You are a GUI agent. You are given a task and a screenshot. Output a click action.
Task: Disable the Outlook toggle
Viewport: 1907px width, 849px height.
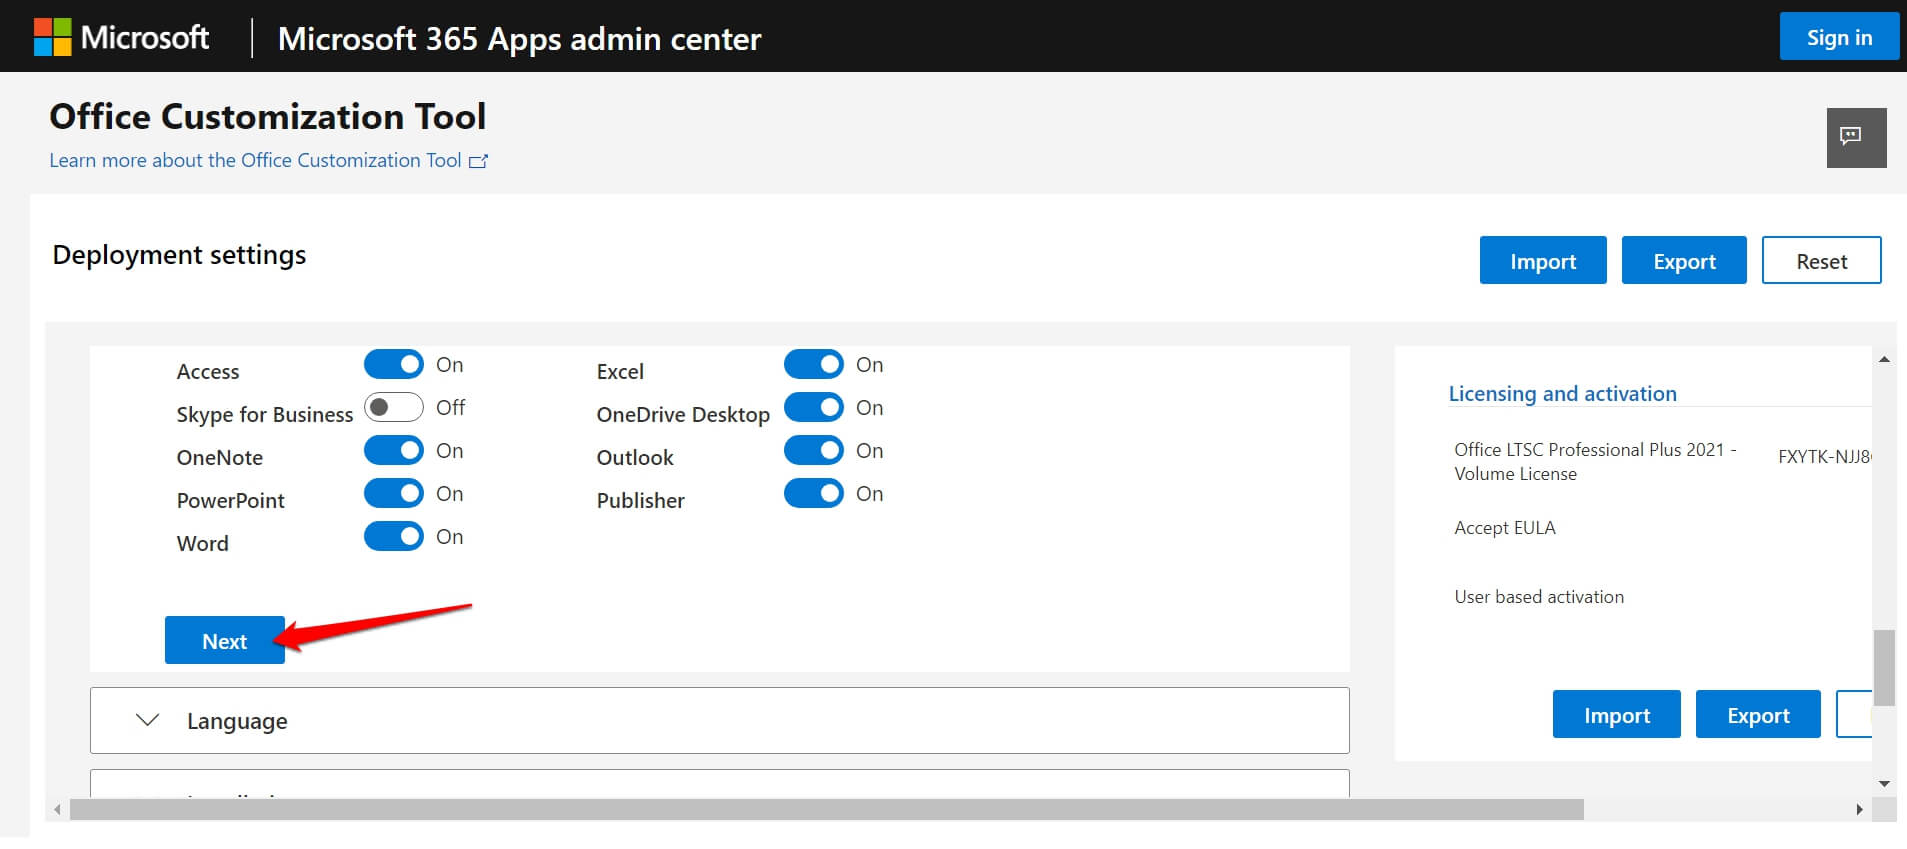coord(814,450)
